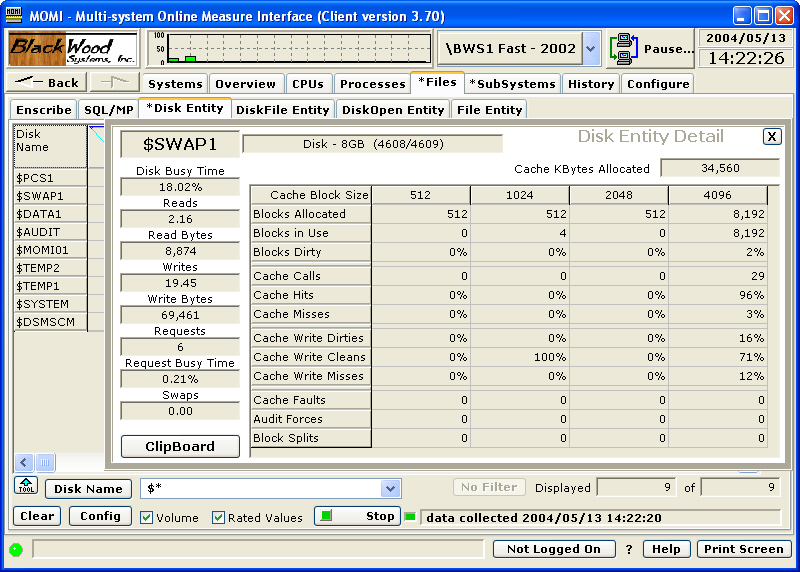Viewport: 800px width, 572px height.
Task: Close the Disk Entity Detail panel
Action: [x=771, y=137]
